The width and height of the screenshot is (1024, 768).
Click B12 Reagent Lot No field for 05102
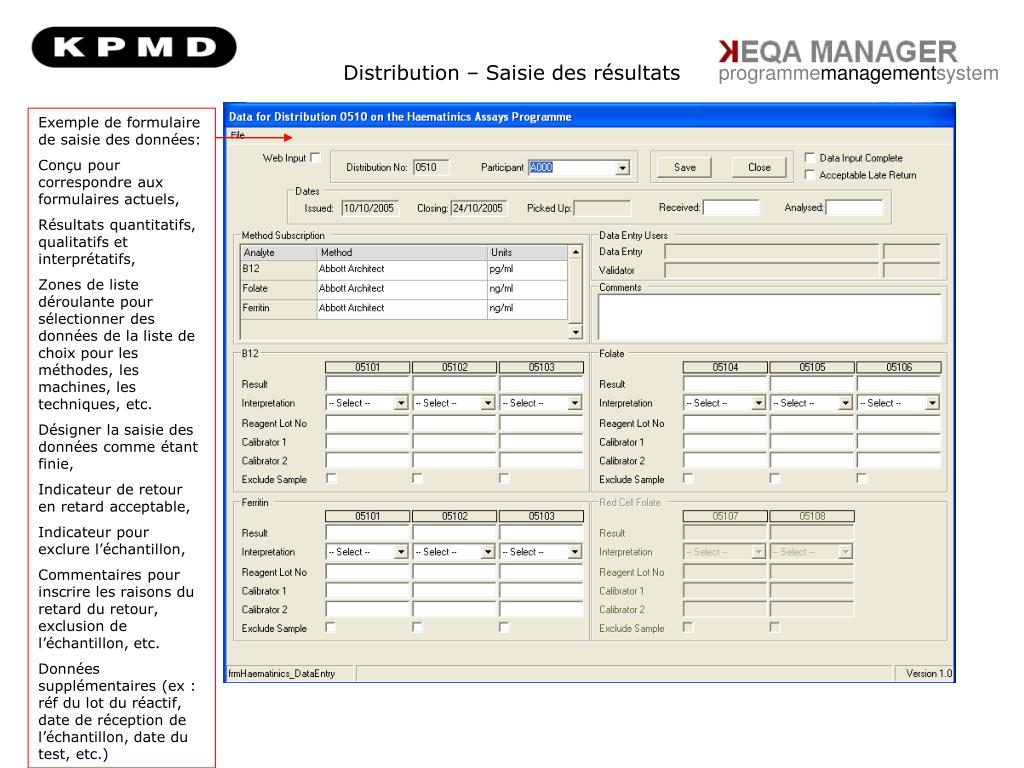pos(455,423)
